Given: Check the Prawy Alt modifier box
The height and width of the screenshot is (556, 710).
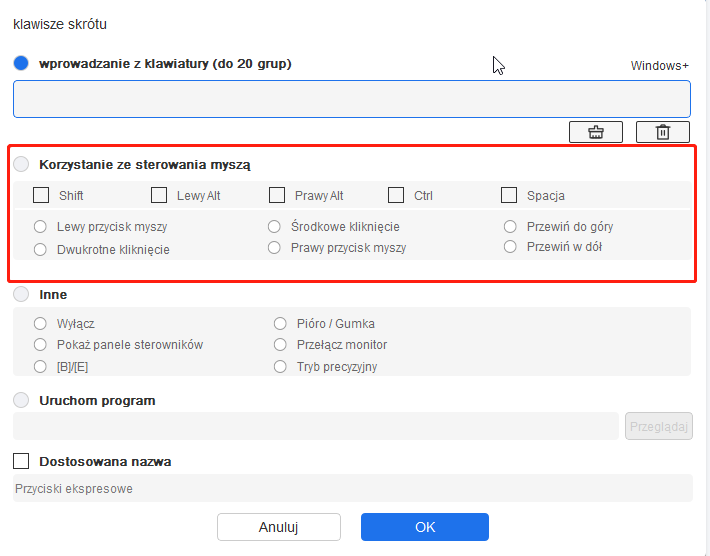Looking at the screenshot, I should point(277,195).
